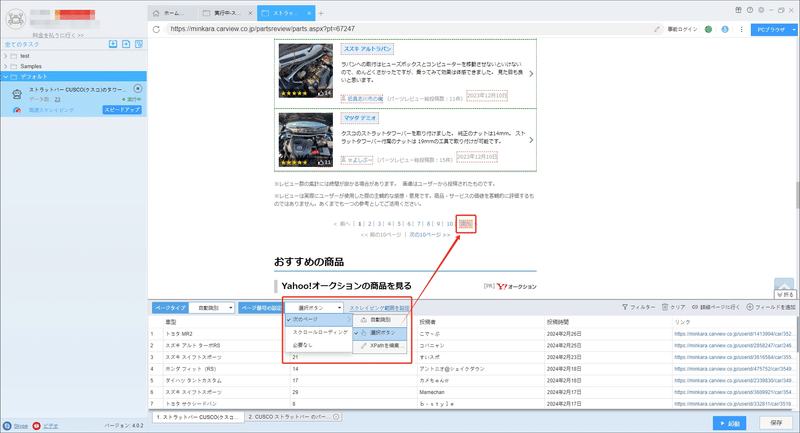Click the third task-list icon beside new task
Image resolution: width=800 pixels, height=433 pixels.
[x=139, y=44]
